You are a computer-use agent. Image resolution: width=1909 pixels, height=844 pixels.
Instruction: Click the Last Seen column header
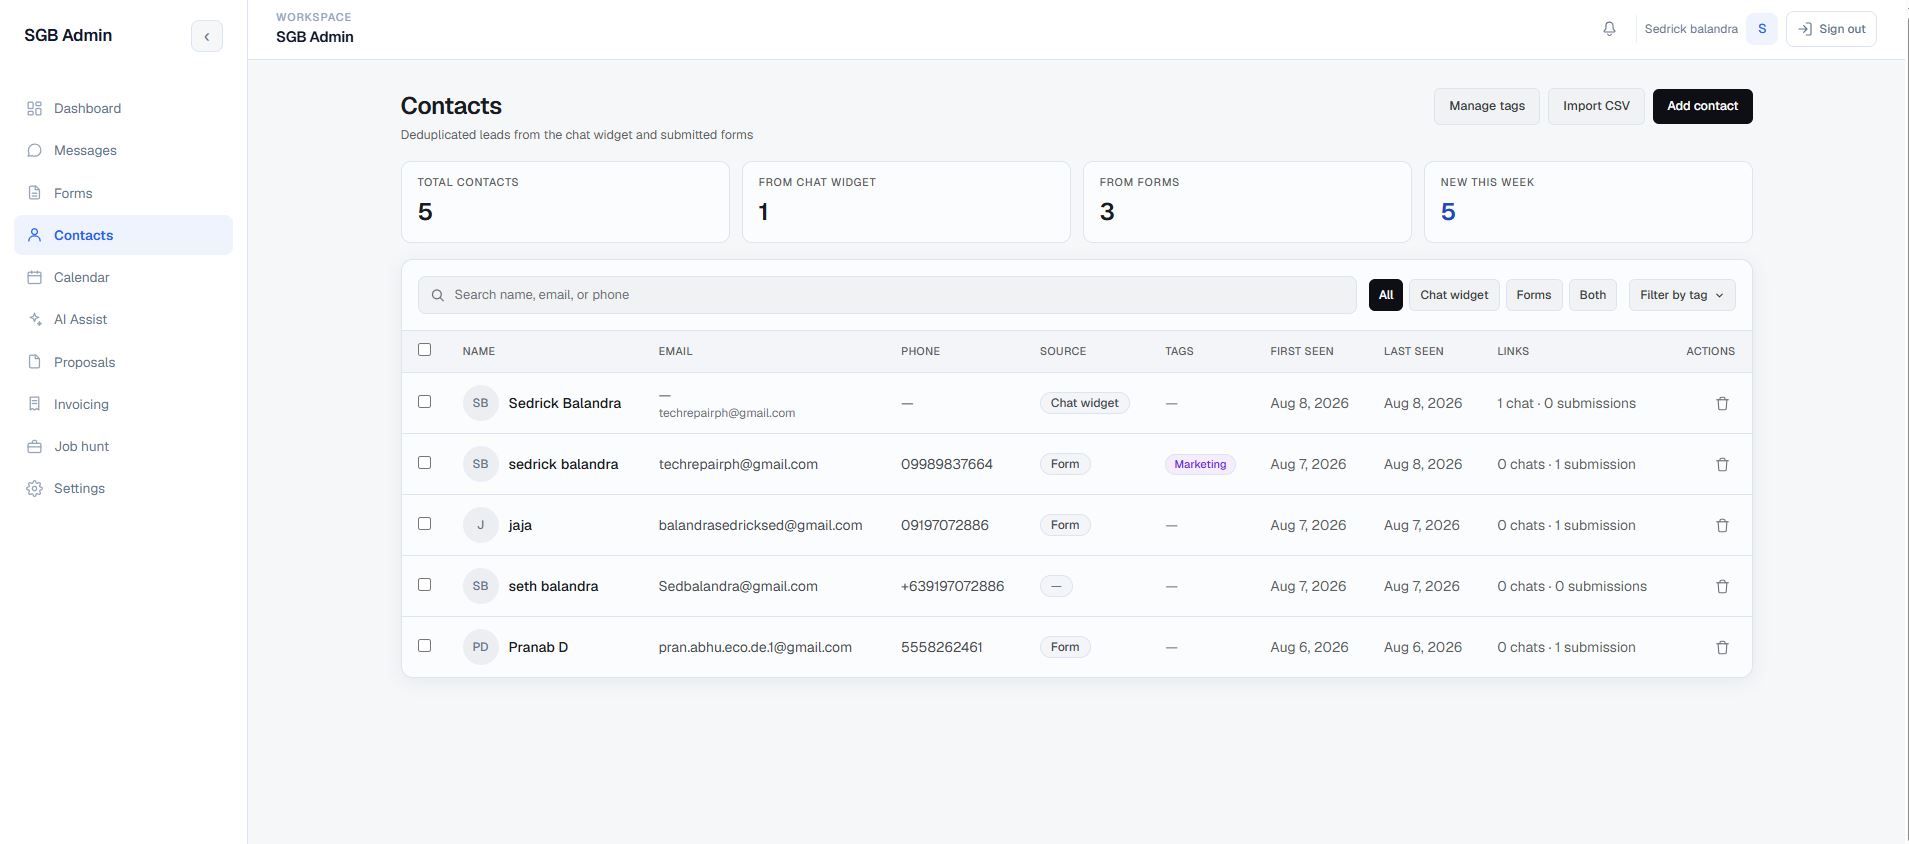(1413, 351)
